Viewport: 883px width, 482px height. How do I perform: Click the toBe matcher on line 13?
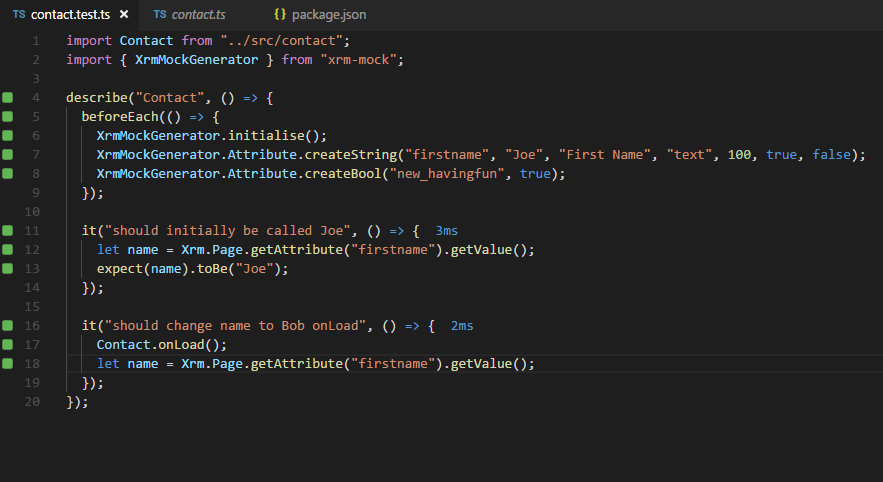[x=212, y=269]
